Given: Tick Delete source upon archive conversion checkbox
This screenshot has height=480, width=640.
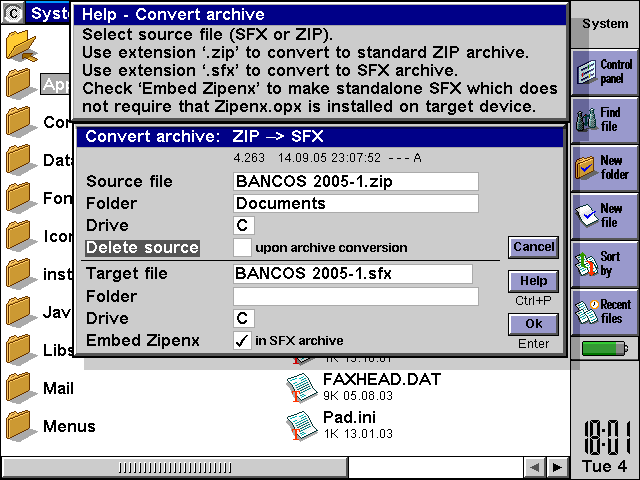Looking at the screenshot, I should click(x=242, y=247).
